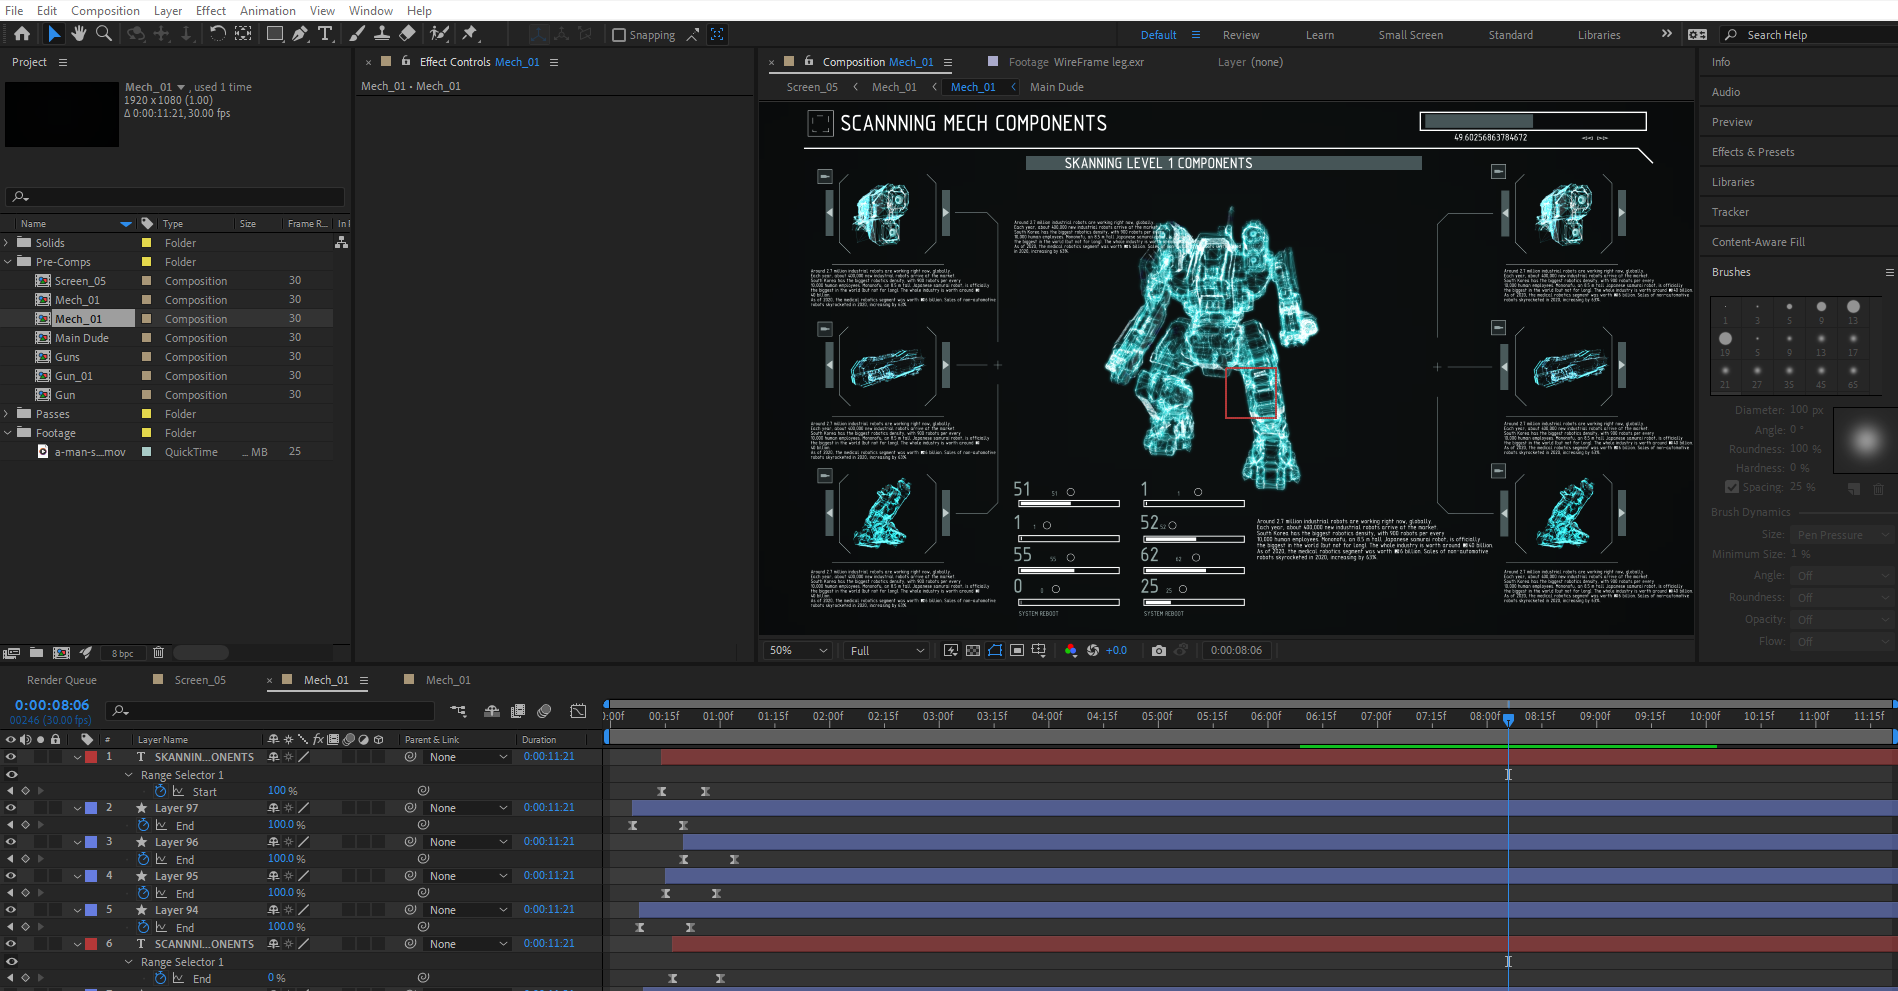The image size is (1898, 991).
Task: Expand the Solids folder in Project panel
Action: (7, 243)
